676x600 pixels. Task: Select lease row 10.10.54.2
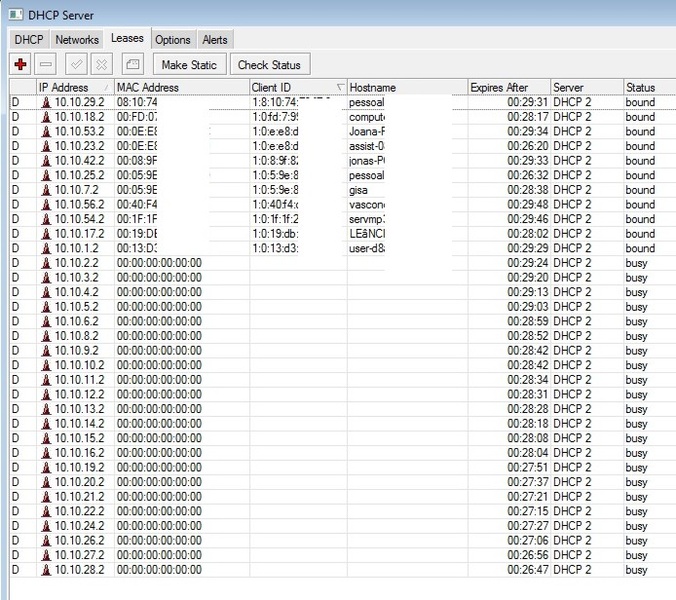point(343,219)
